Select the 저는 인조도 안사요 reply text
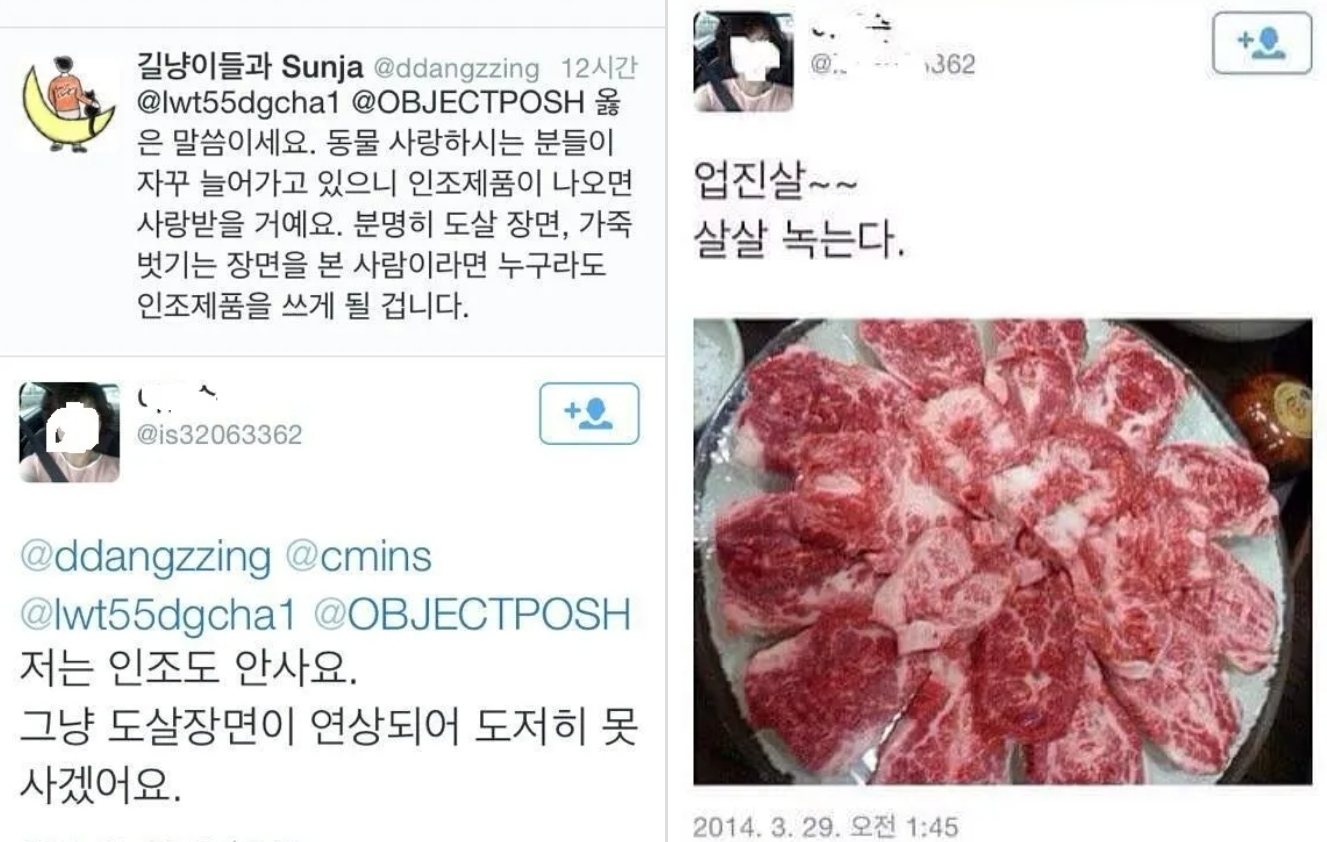 [x=328, y=728]
